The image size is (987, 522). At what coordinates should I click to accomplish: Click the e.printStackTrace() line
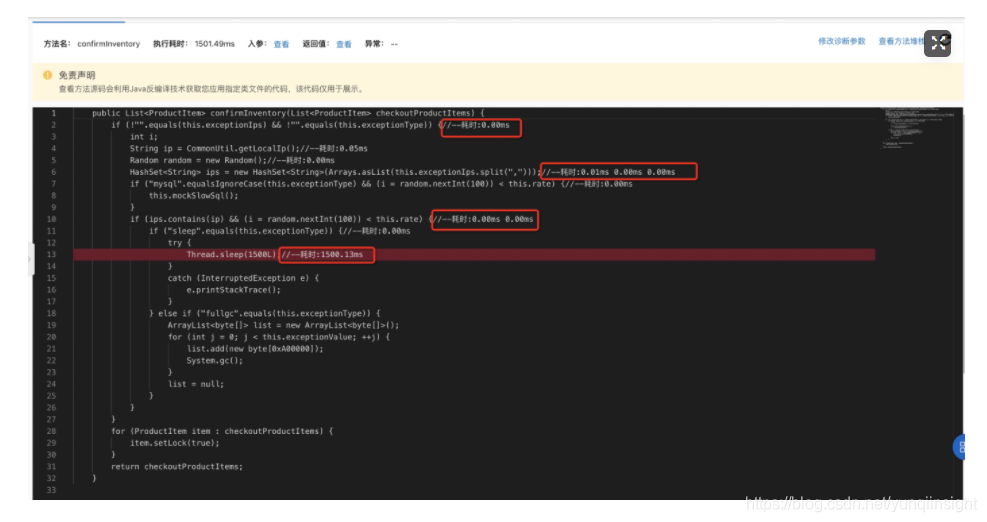pos(234,290)
